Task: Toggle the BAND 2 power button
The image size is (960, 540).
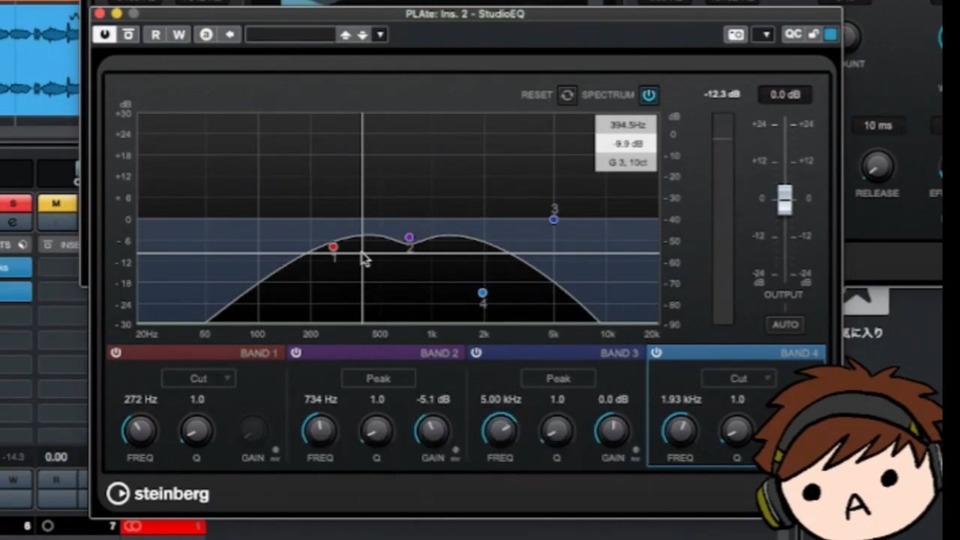Action: pos(296,353)
